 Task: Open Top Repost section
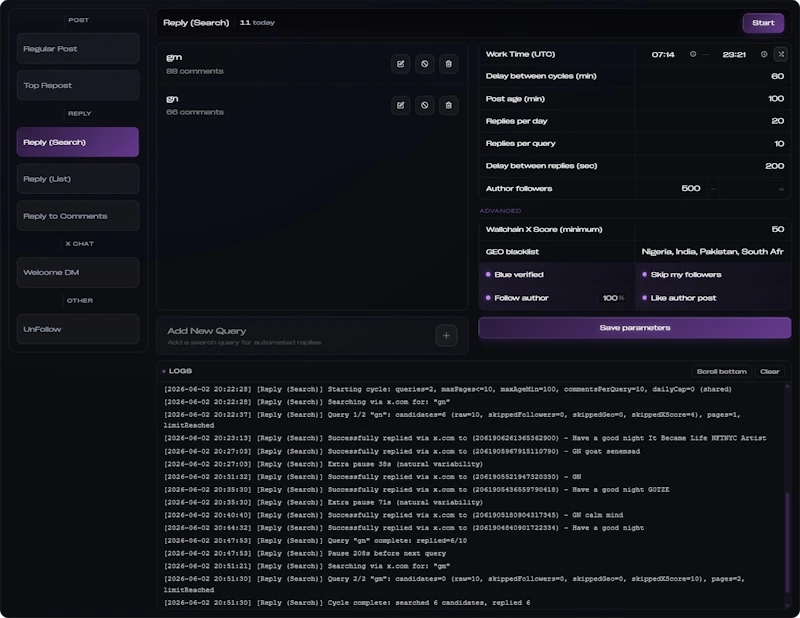(x=78, y=85)
